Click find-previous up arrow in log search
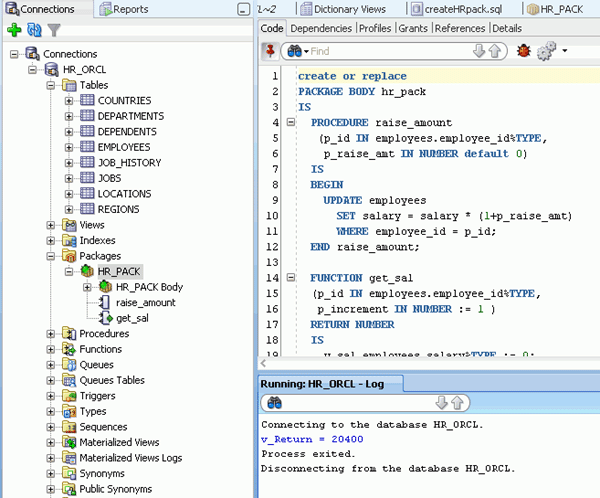600x498 pixels. pyautogui.click(x=457, y=402)
